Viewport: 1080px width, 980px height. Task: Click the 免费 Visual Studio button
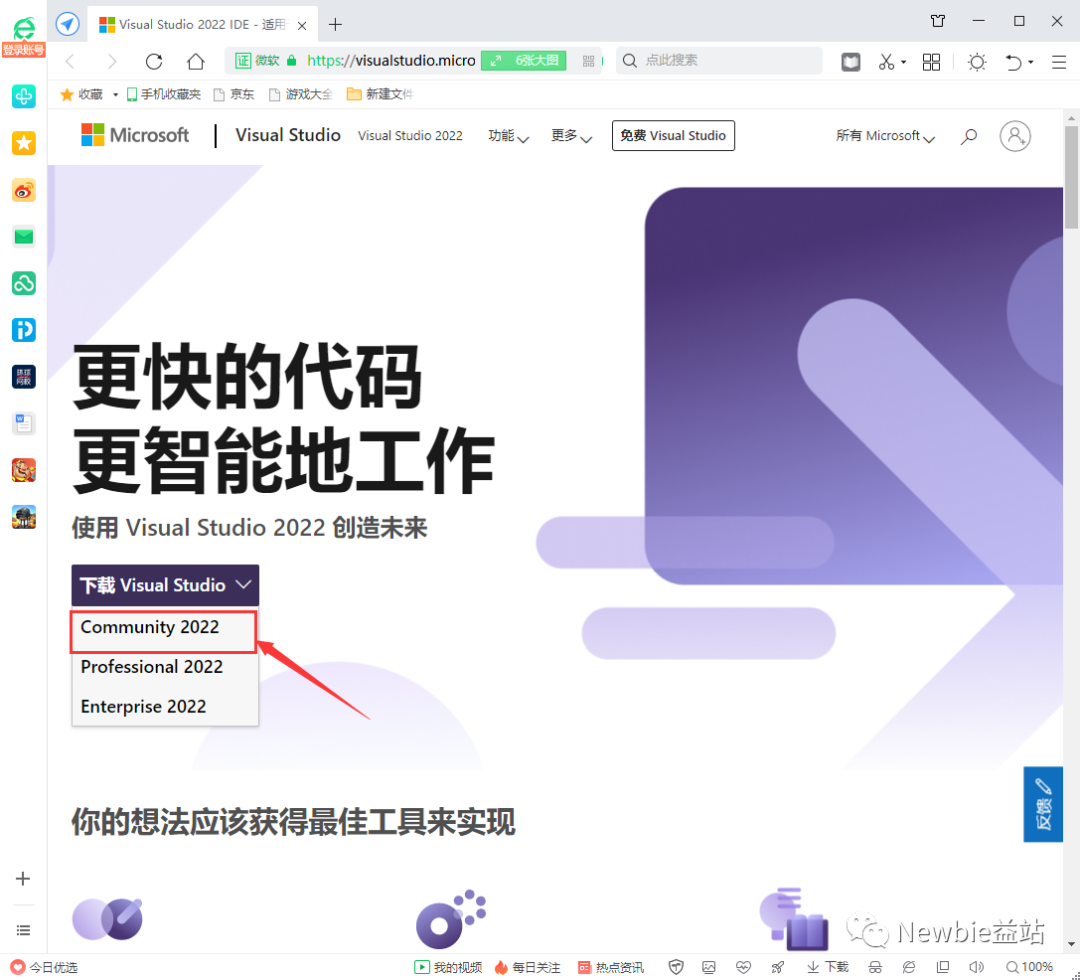[673, 135]
